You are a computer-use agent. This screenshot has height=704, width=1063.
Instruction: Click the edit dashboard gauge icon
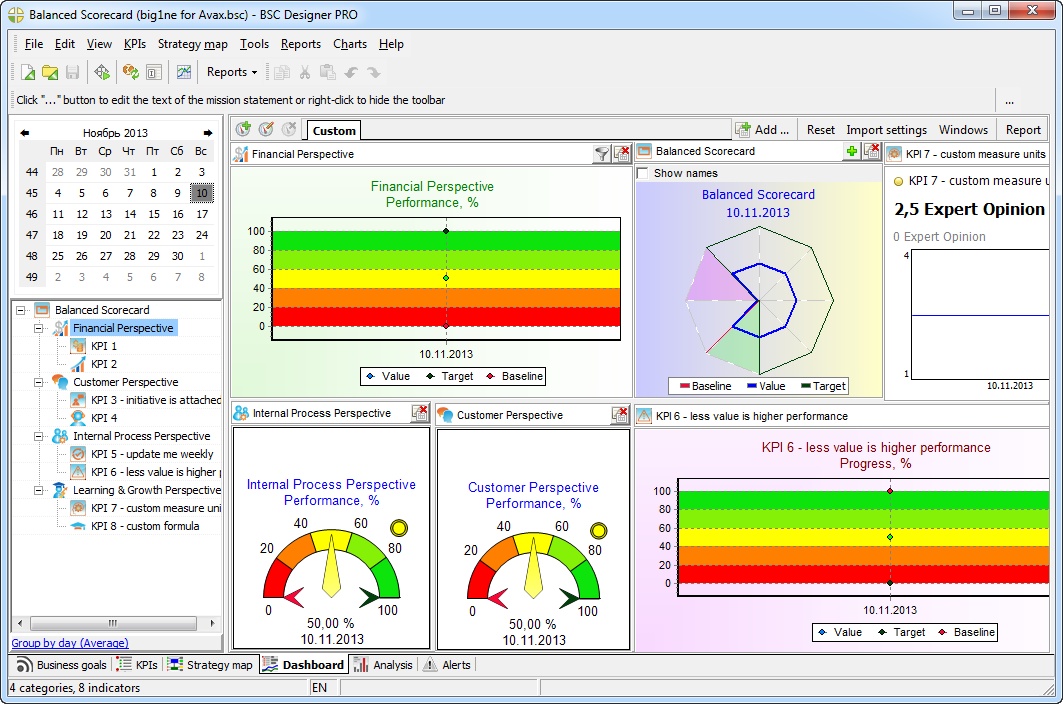tap(266, 129)
